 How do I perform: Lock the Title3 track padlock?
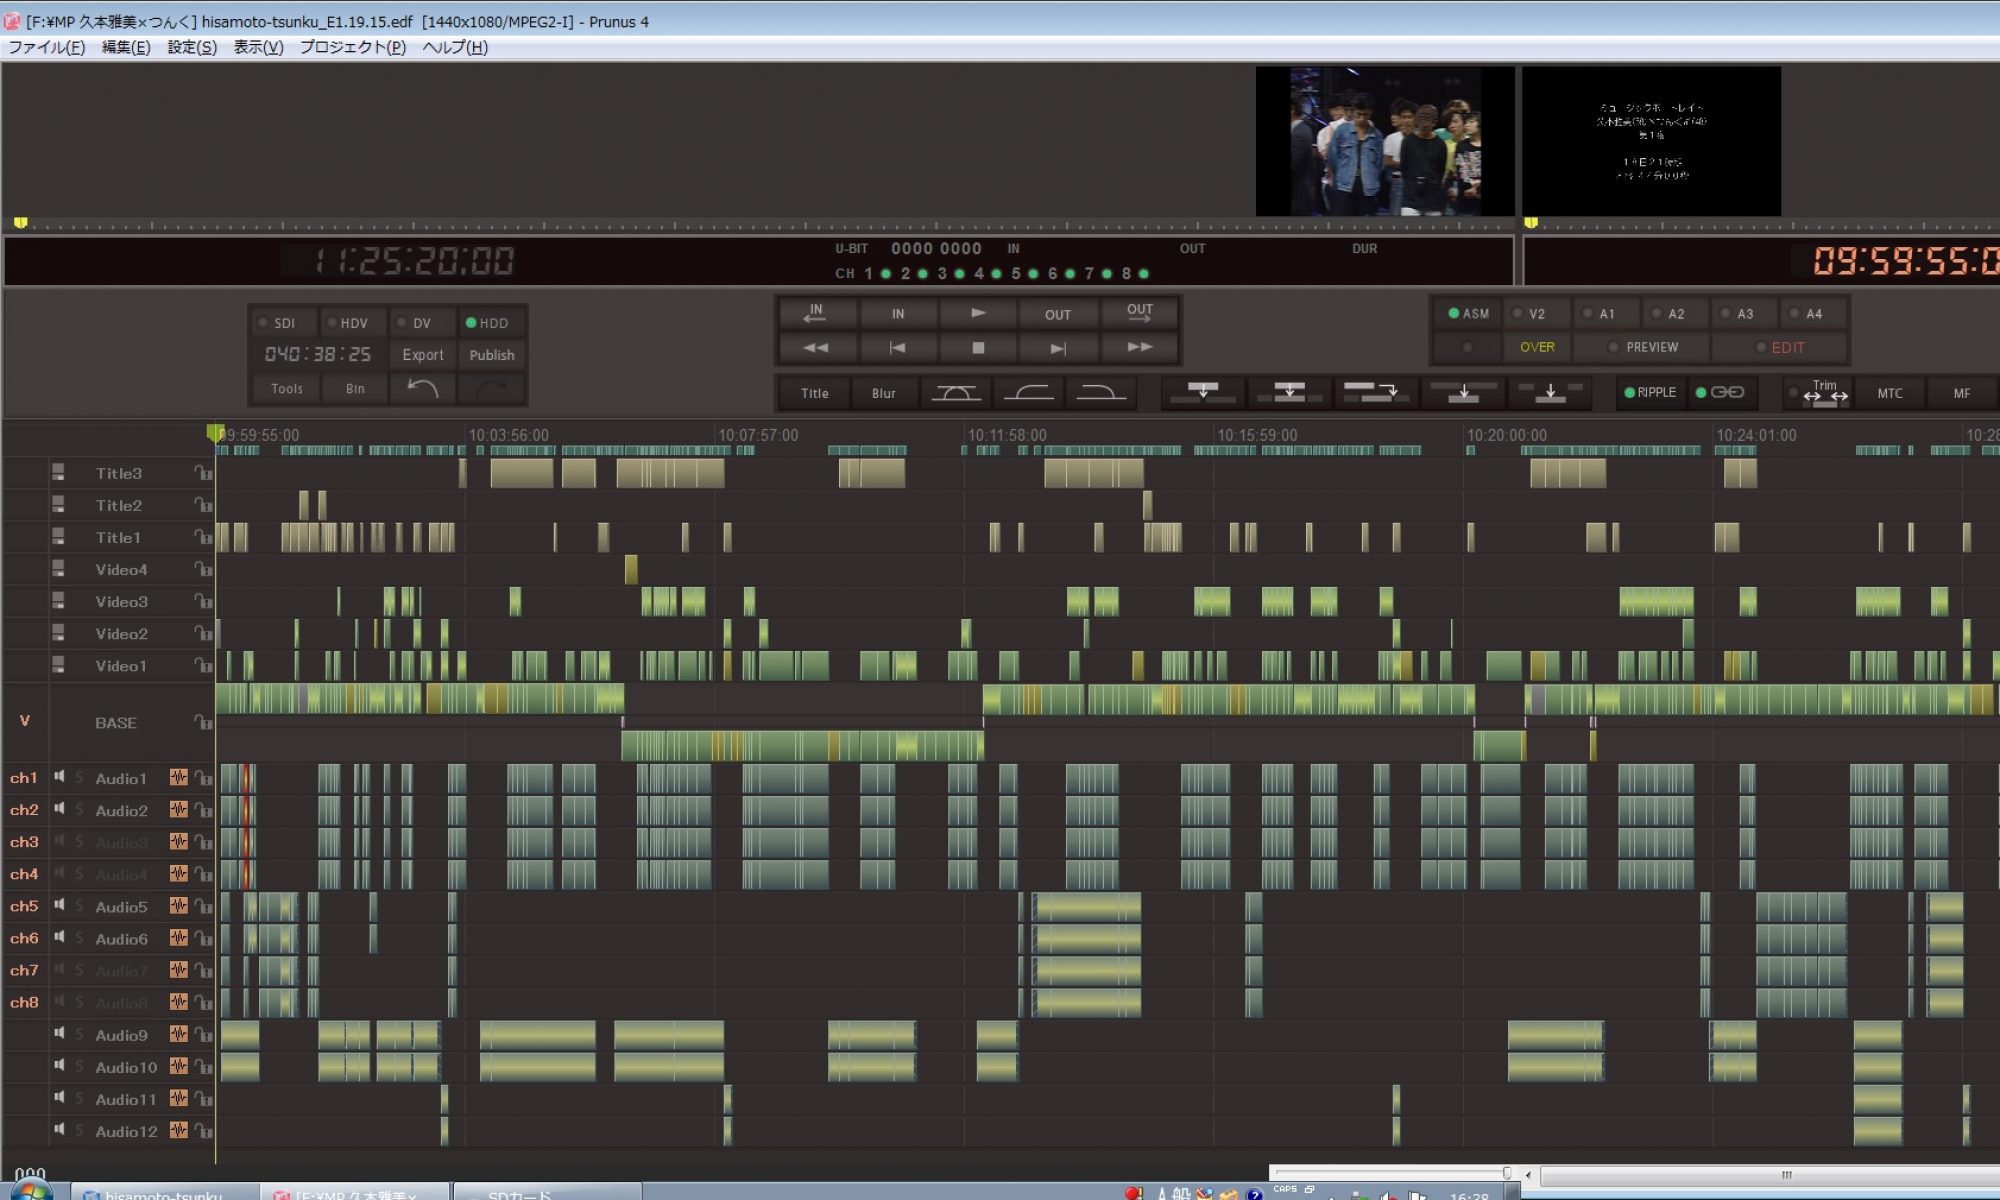[x=203, y=473]
